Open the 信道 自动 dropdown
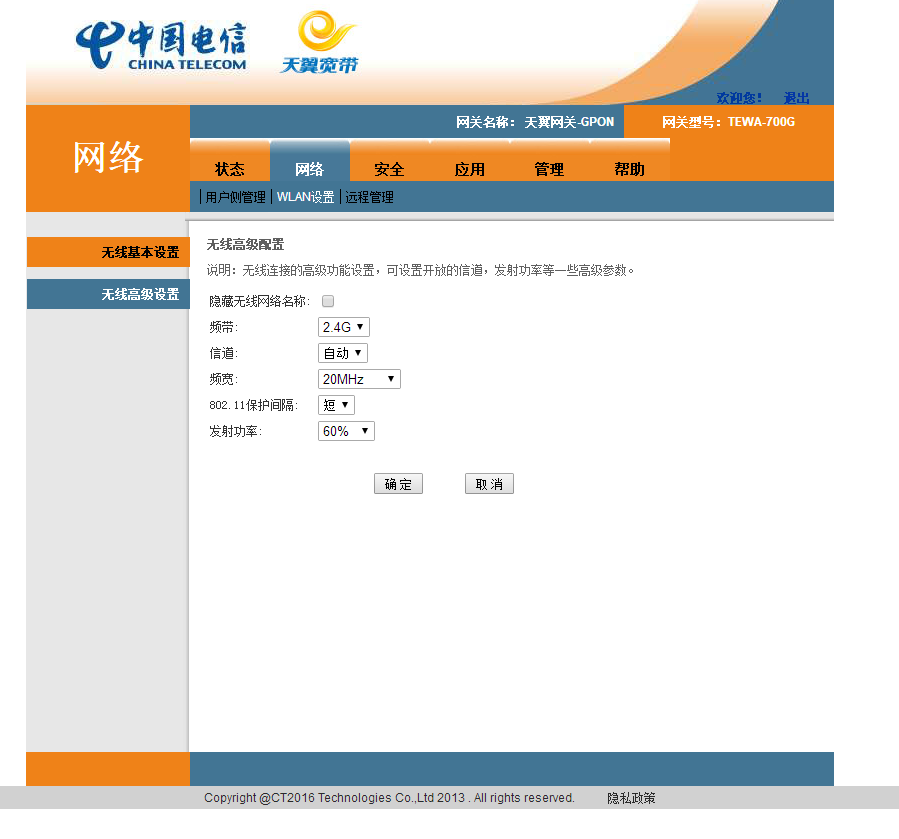Image resolution: width=899 pixels, height=839 pixels. coord(342,353)
